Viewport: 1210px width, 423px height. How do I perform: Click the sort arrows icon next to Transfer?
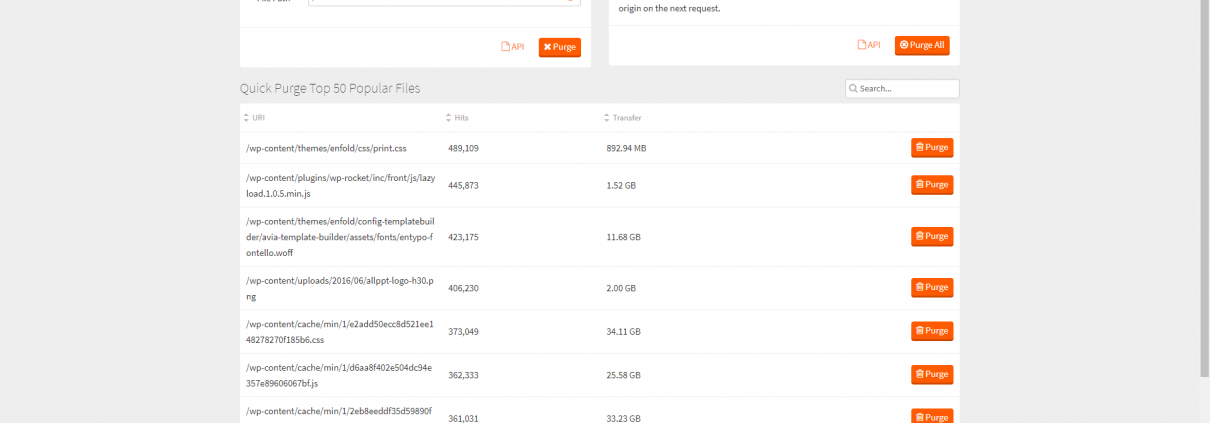(607, 118)
